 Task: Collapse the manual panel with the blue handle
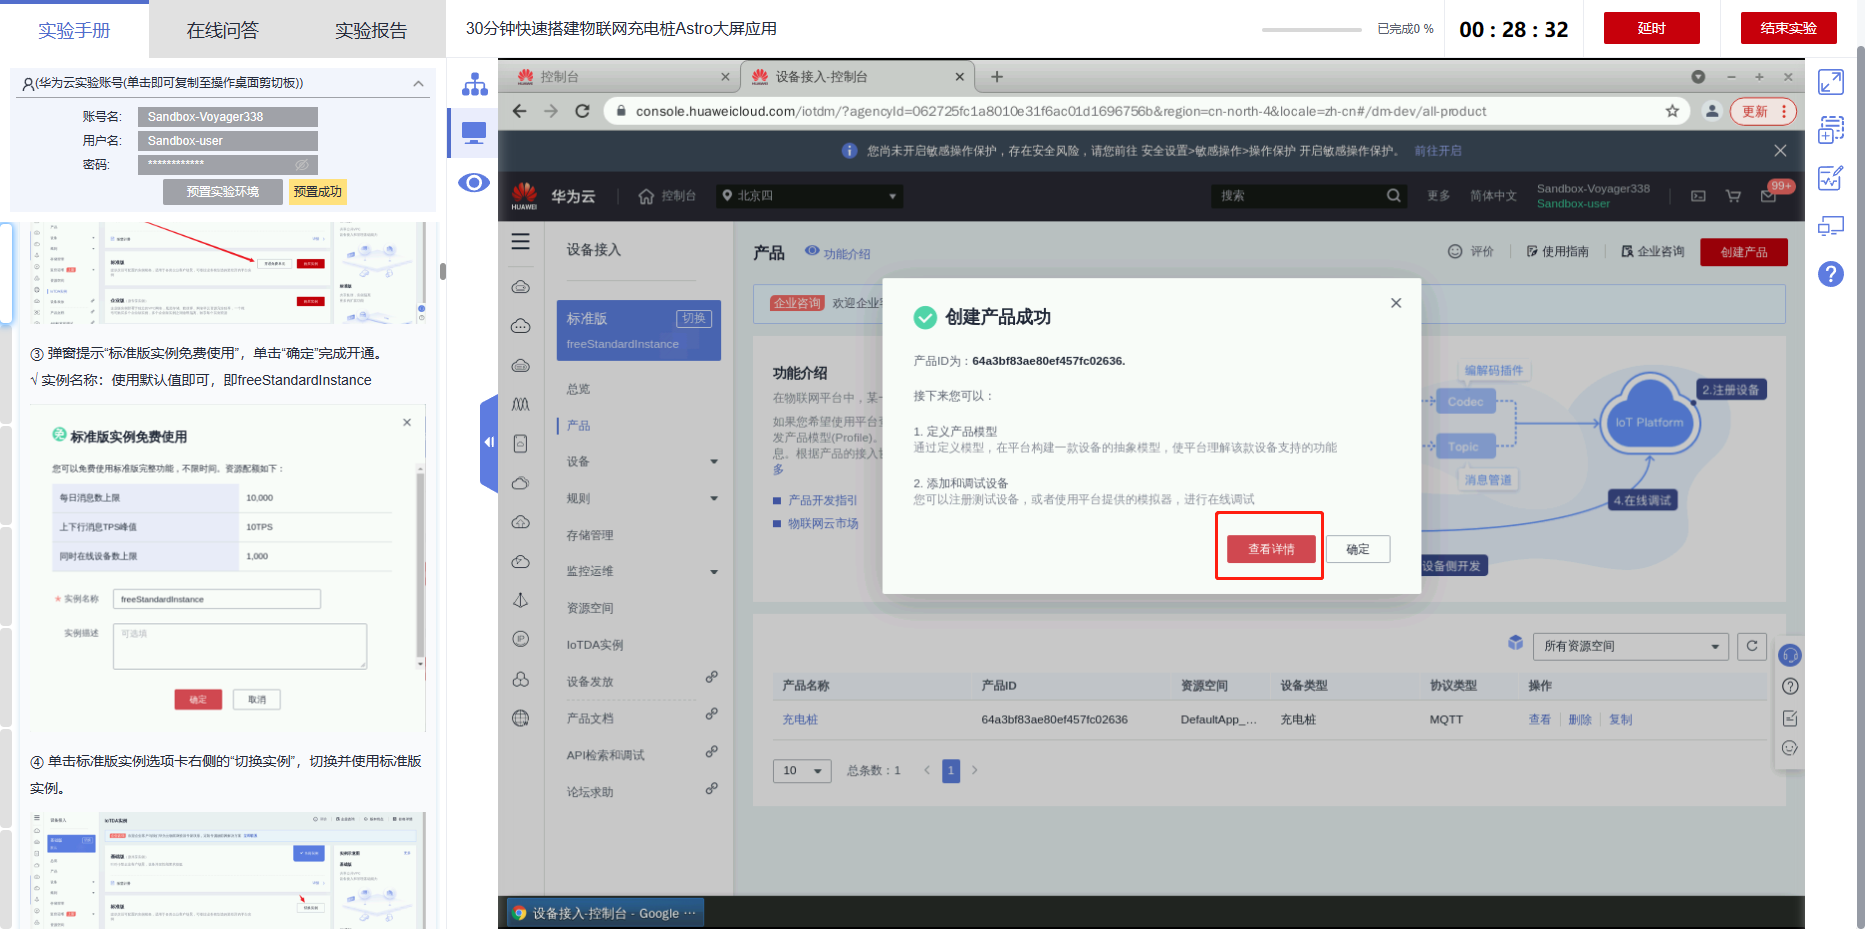[489, 442]
